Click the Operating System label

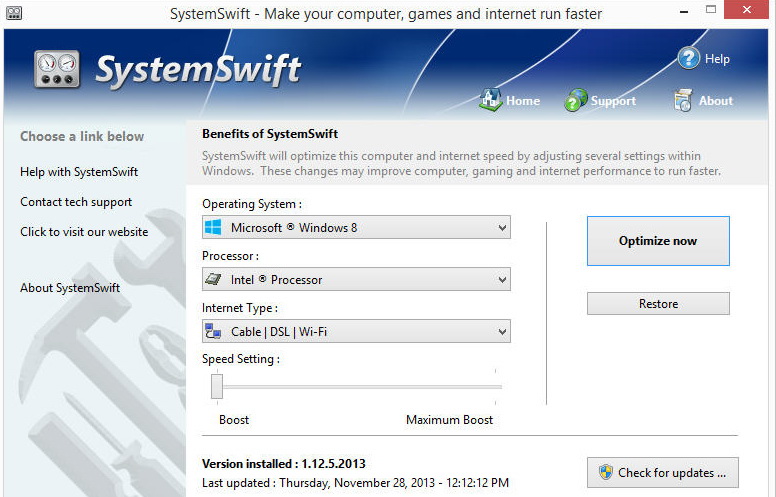click(x=251, y=204)
